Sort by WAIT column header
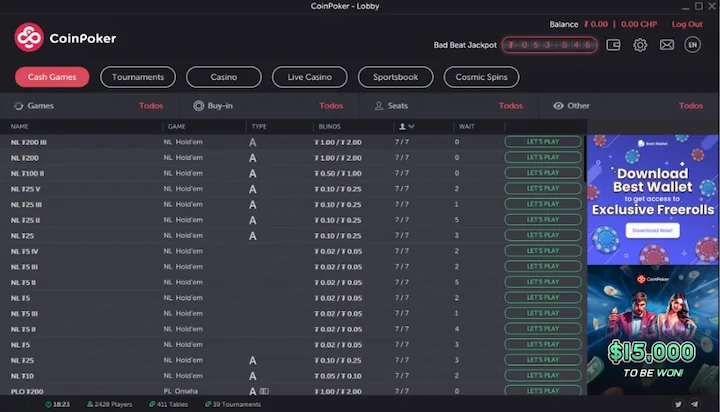720x412 pixels. pyautogui.click(x=466, y=126)
